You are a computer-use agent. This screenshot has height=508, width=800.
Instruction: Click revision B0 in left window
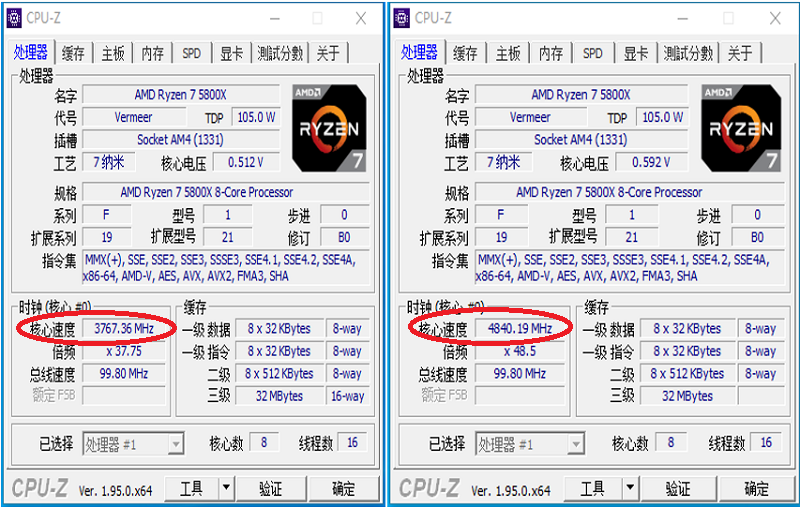[x=344, y=237]
